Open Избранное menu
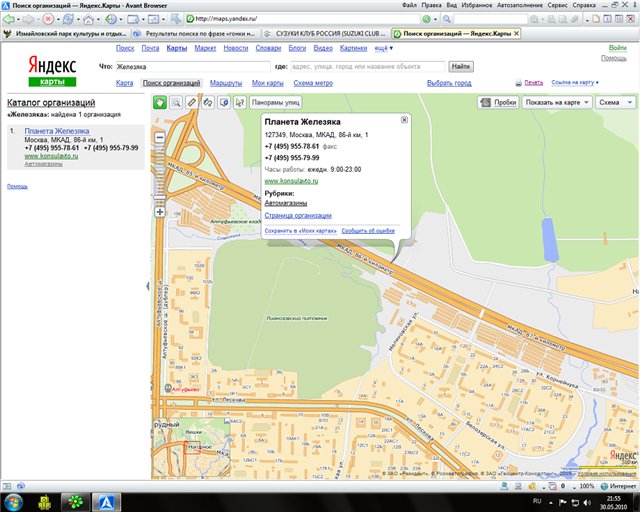The width and height of the screenshot is (640, 512). point(477,5)
